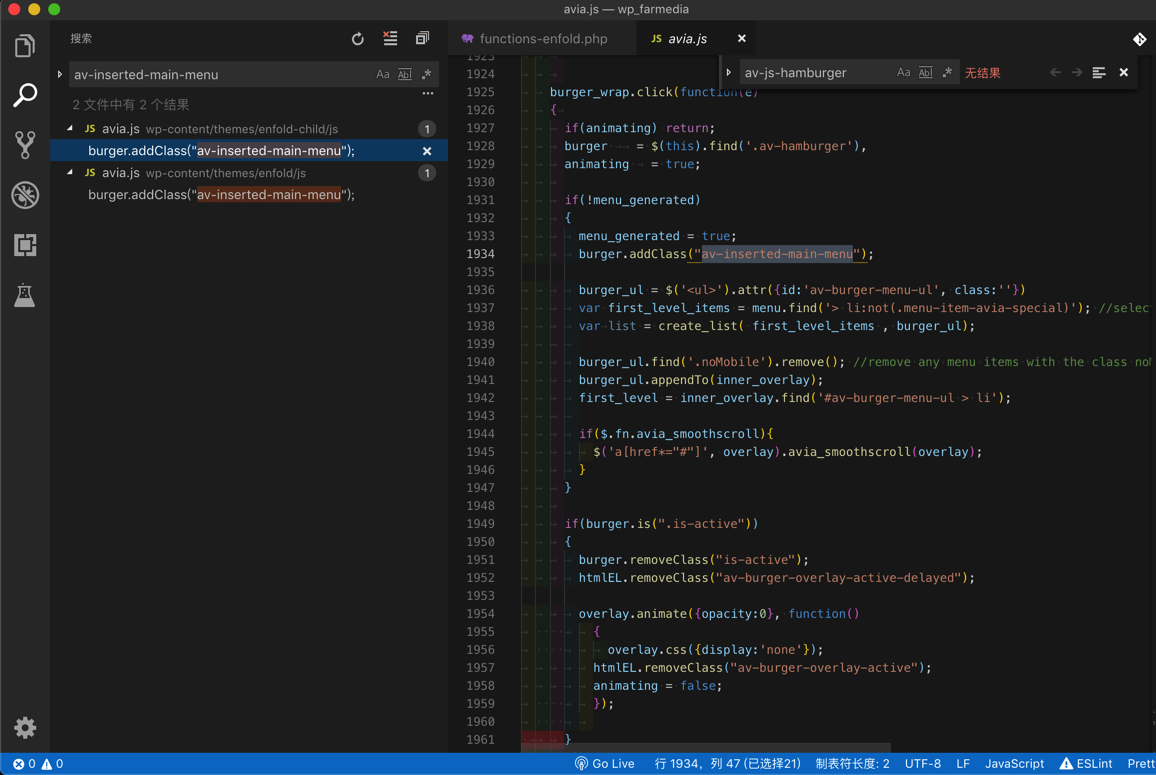
Task: Open the Explorer files icon in activity bar
Action: pyautogui.click(x=25, y=46)
